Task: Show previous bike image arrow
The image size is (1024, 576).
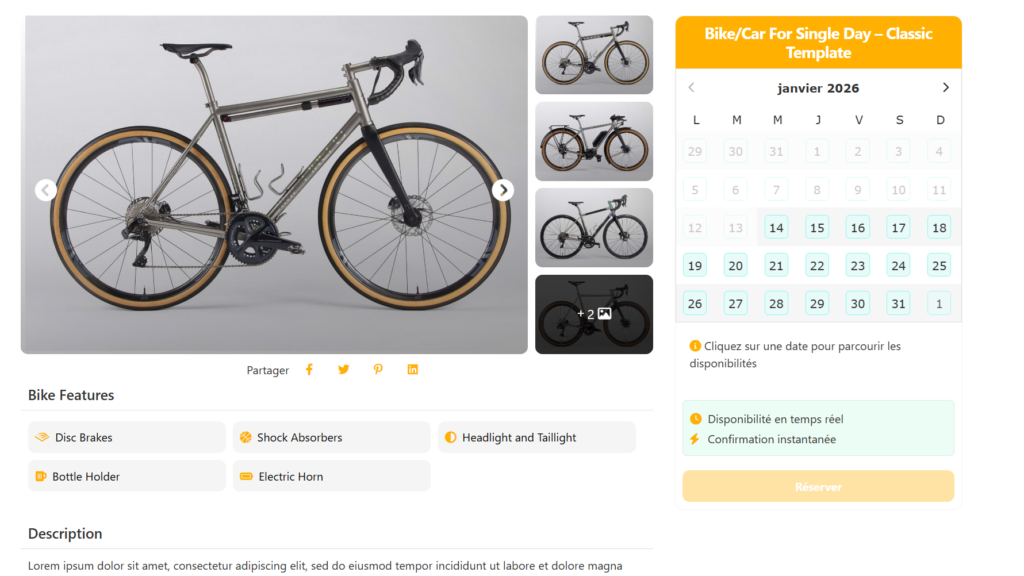Action: 45,190
